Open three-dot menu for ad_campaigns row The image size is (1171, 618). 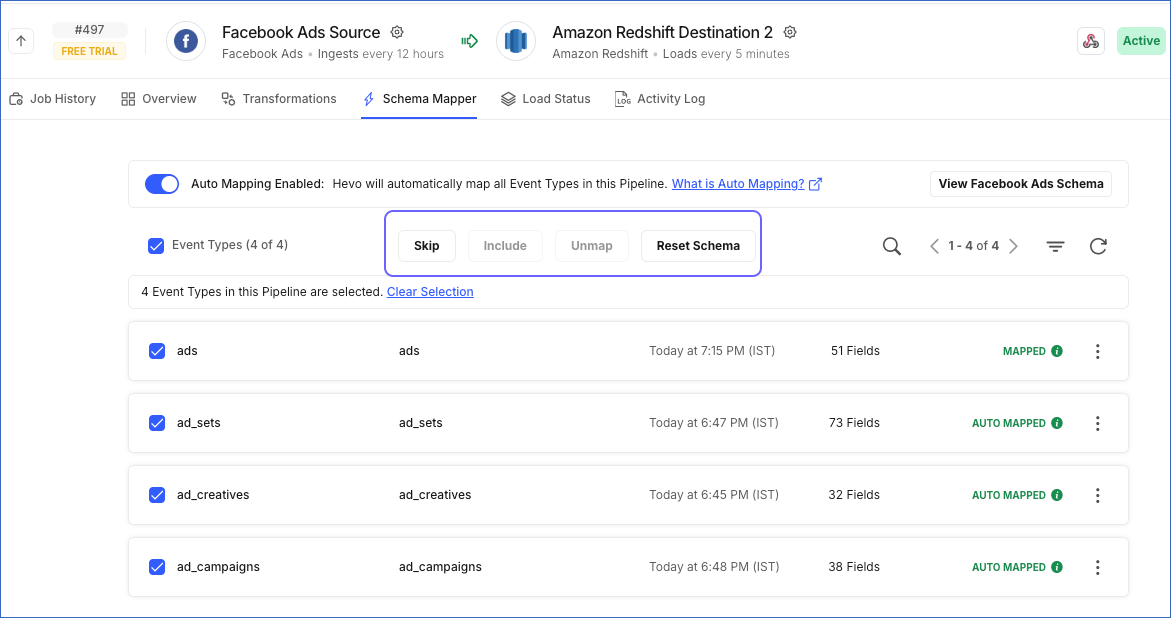(1098, 567)
